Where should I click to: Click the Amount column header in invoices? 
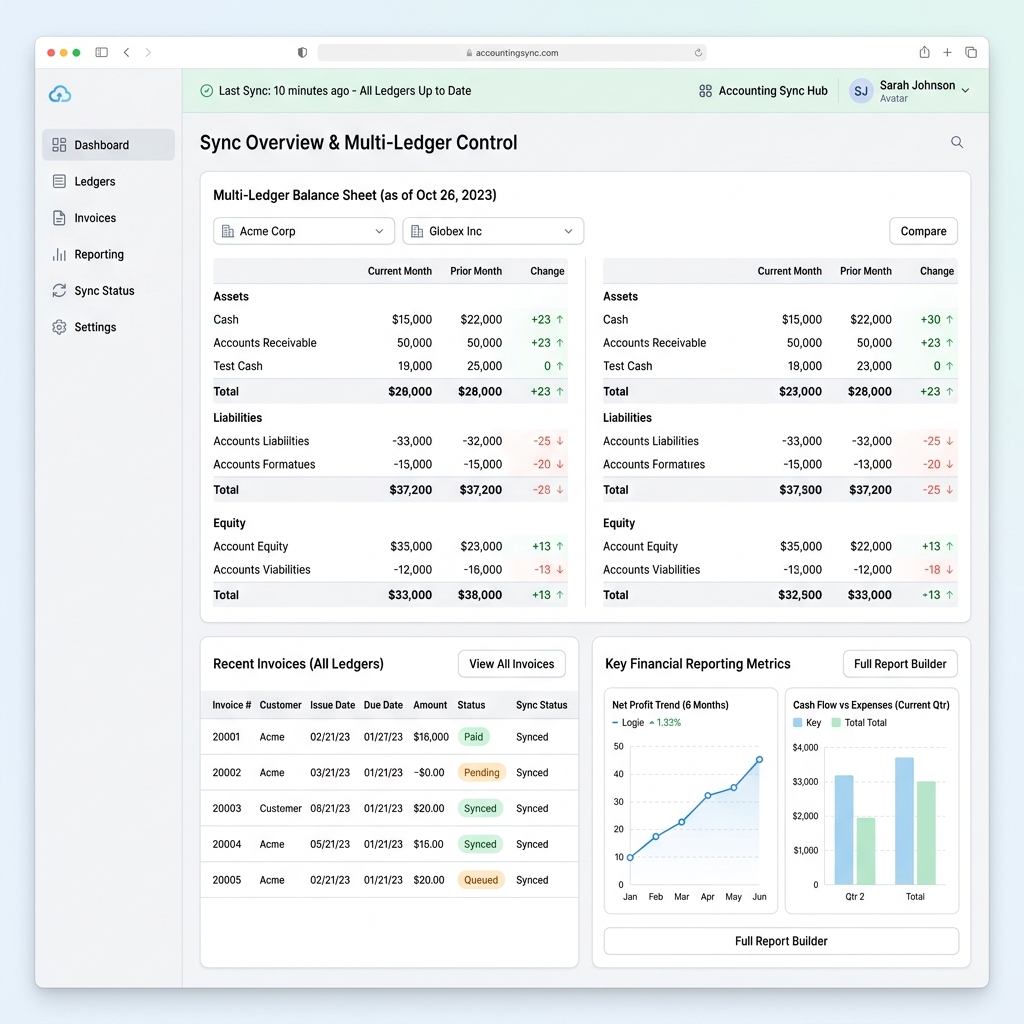tap(430, 705)
